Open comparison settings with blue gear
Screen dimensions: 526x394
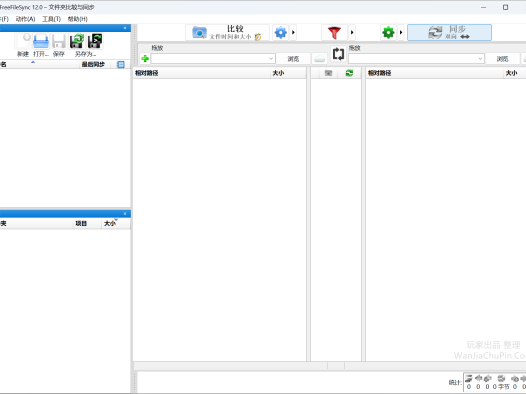click(x=280, y=33)
